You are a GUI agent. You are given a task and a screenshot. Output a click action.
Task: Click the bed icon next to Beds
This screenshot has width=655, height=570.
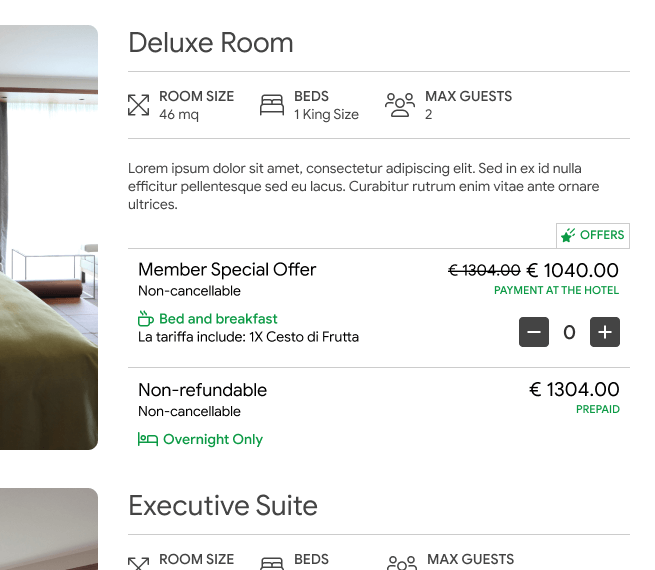pyautogui.click(x=272, y=105)
